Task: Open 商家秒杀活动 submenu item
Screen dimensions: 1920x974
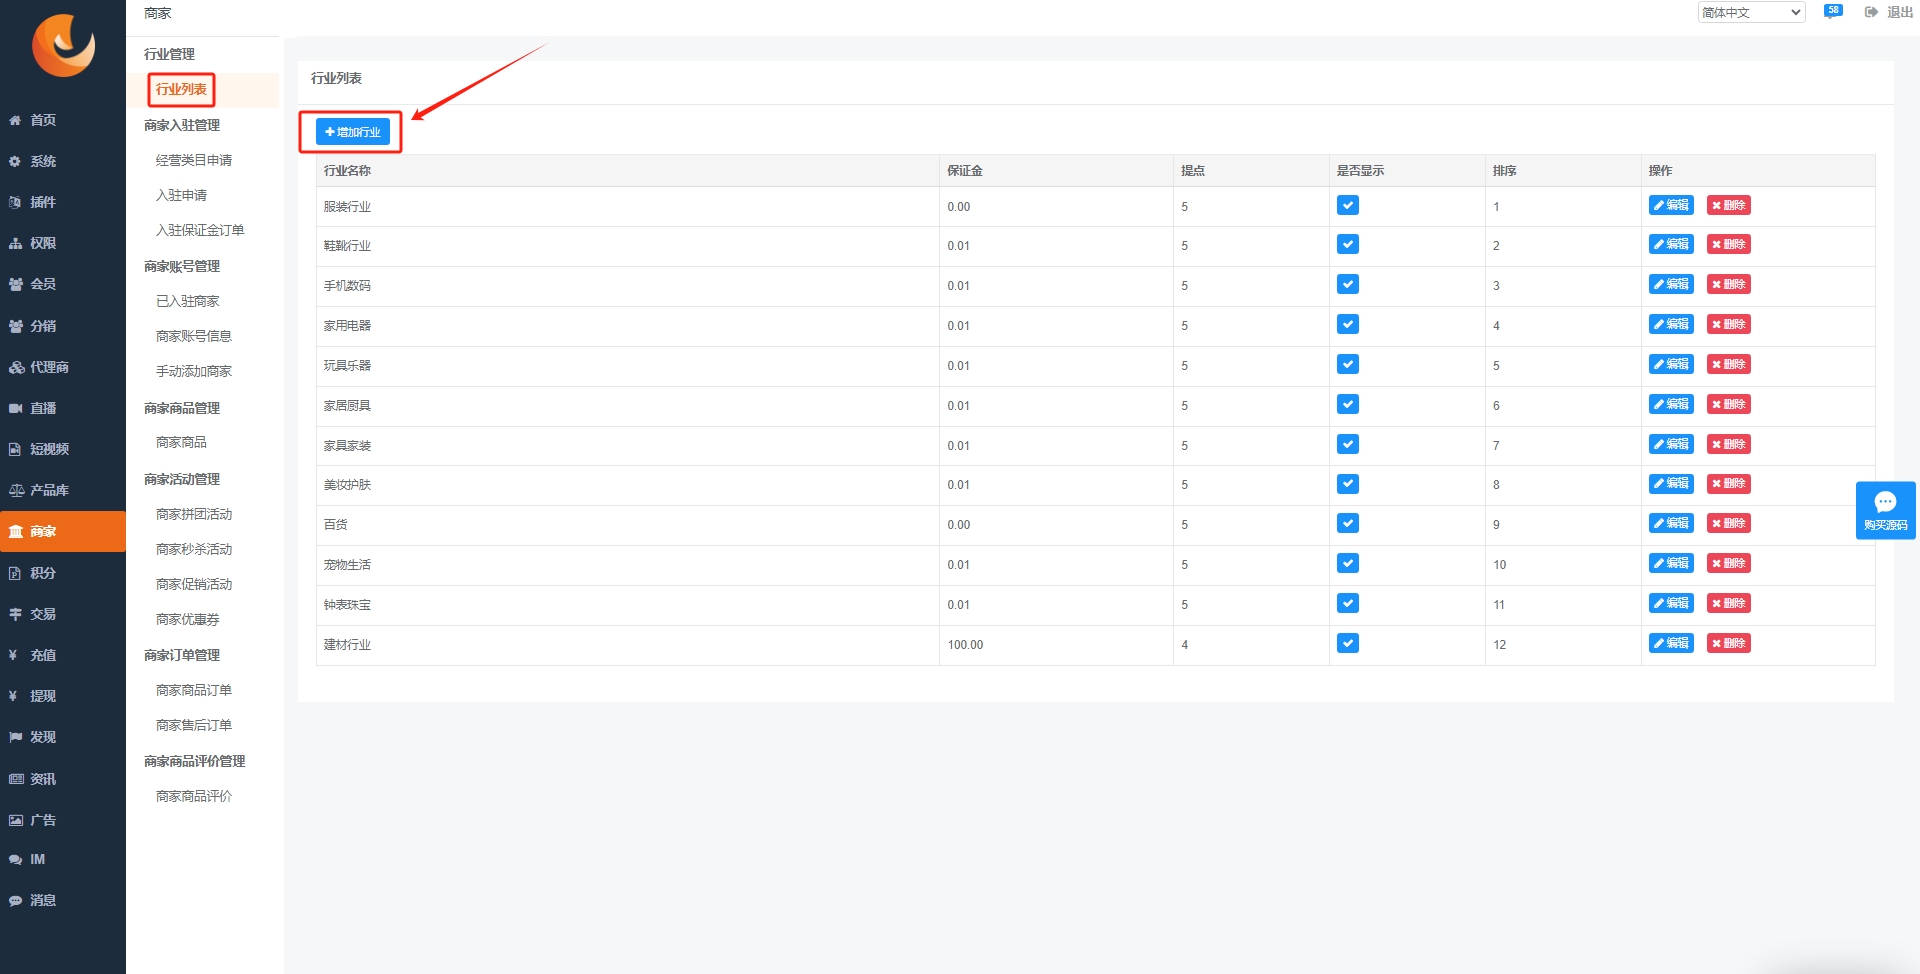Action: [194, 549]
